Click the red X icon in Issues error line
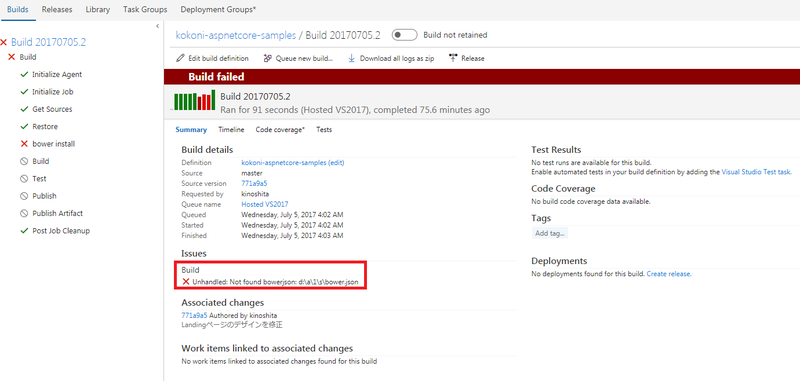800x381 pixels. pos(186,282)
